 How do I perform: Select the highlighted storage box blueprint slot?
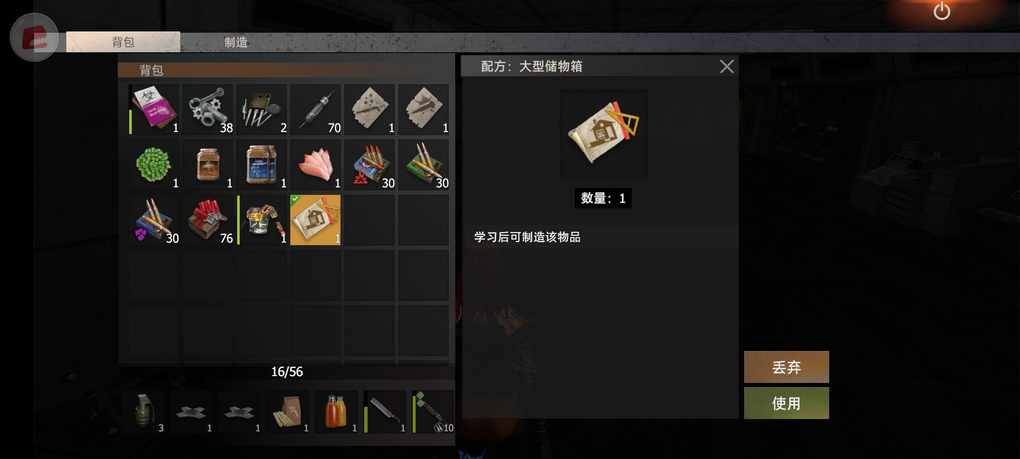315,220
